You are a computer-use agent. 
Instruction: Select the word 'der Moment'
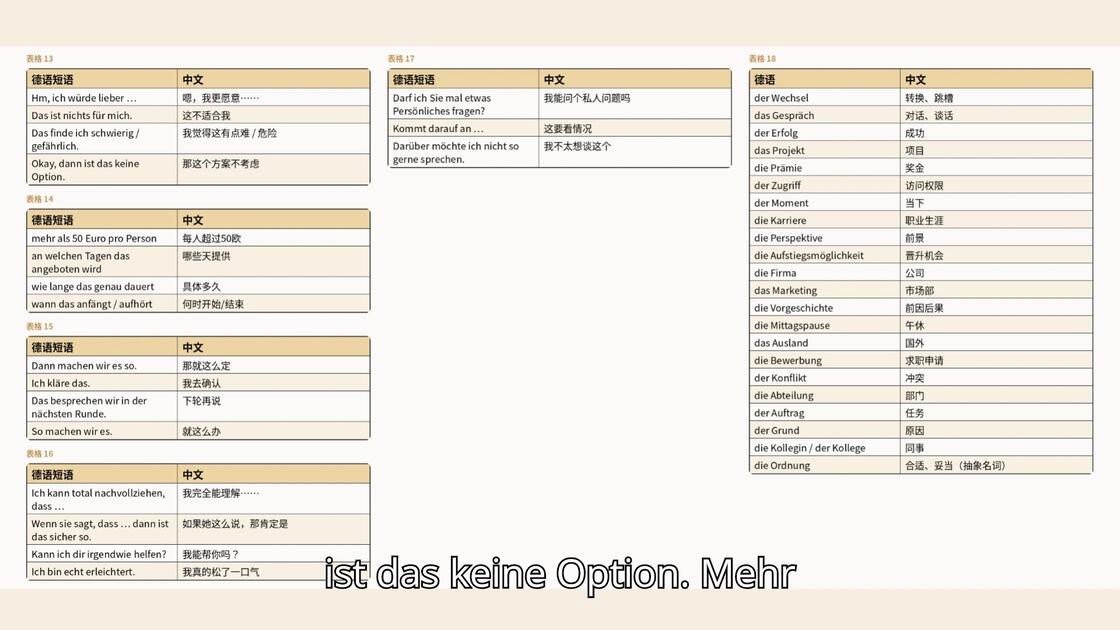(x=781, y=203)
